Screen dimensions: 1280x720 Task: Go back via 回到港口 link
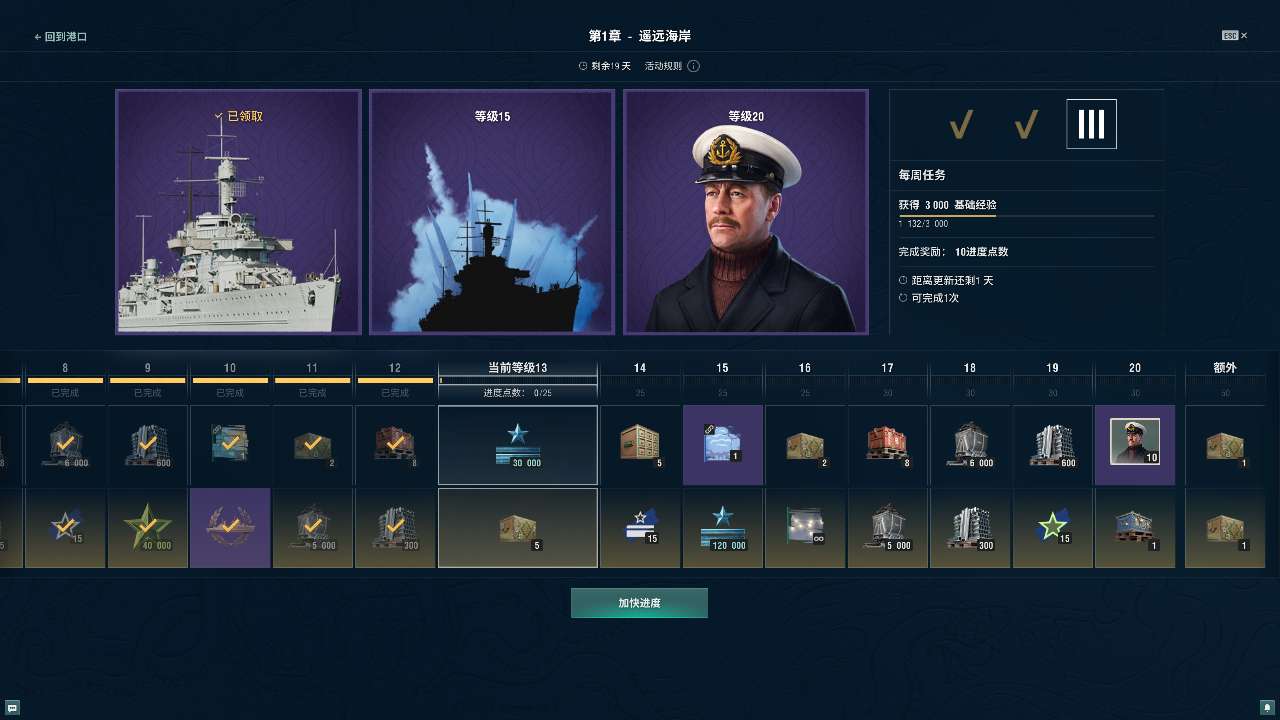pos(61,36)
